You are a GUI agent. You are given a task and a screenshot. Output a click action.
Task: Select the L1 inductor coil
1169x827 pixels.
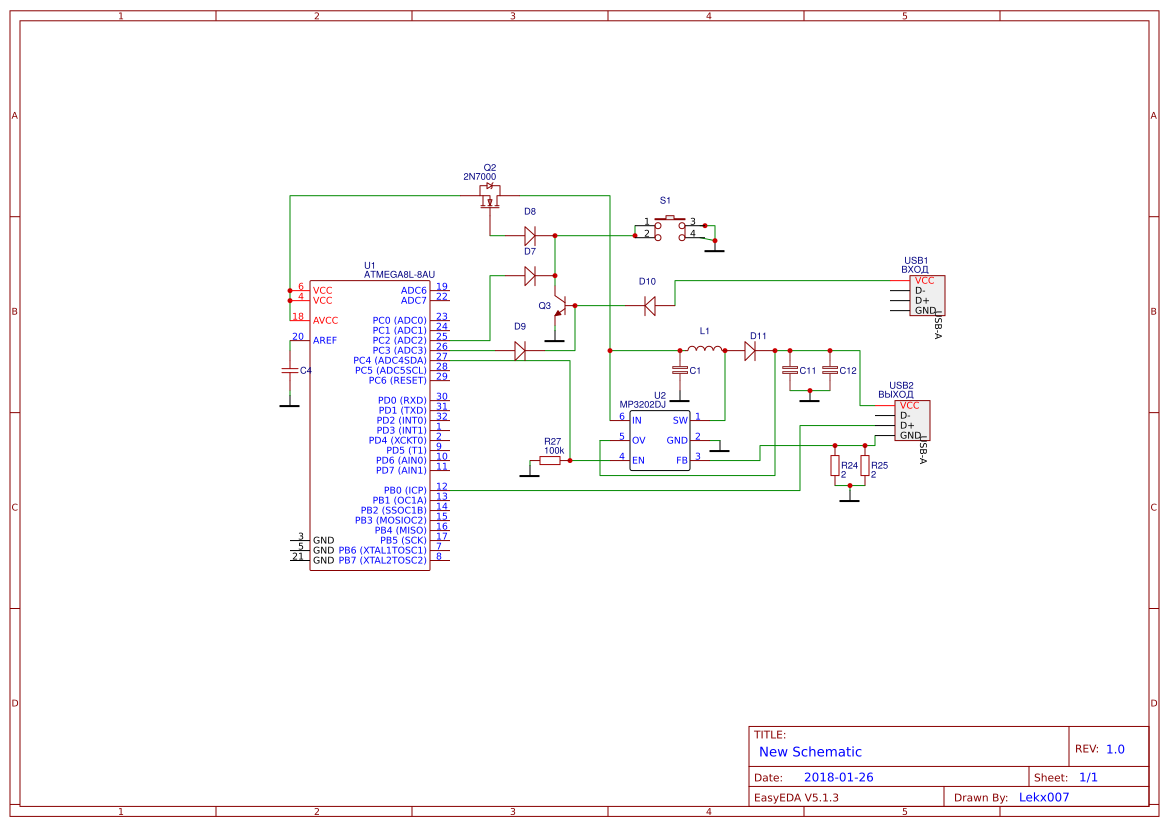tap(705, 350)
